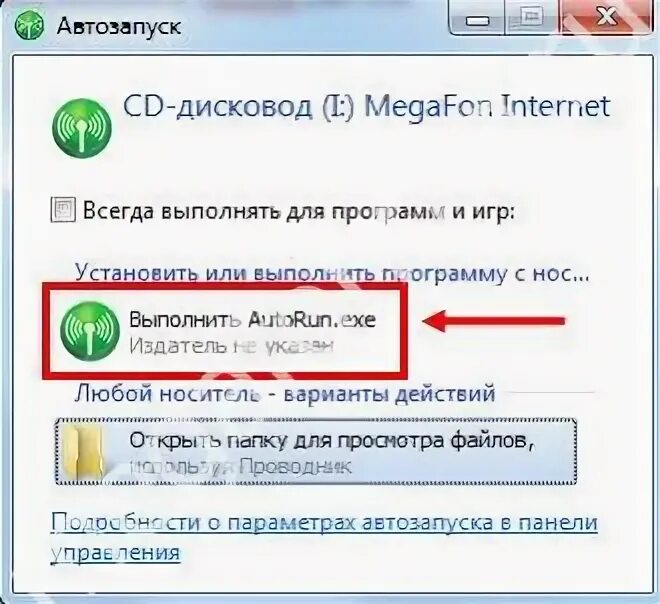Click the large MegaFon Internet drive icon
Screen dimensions: 660x604
point(82,128)
